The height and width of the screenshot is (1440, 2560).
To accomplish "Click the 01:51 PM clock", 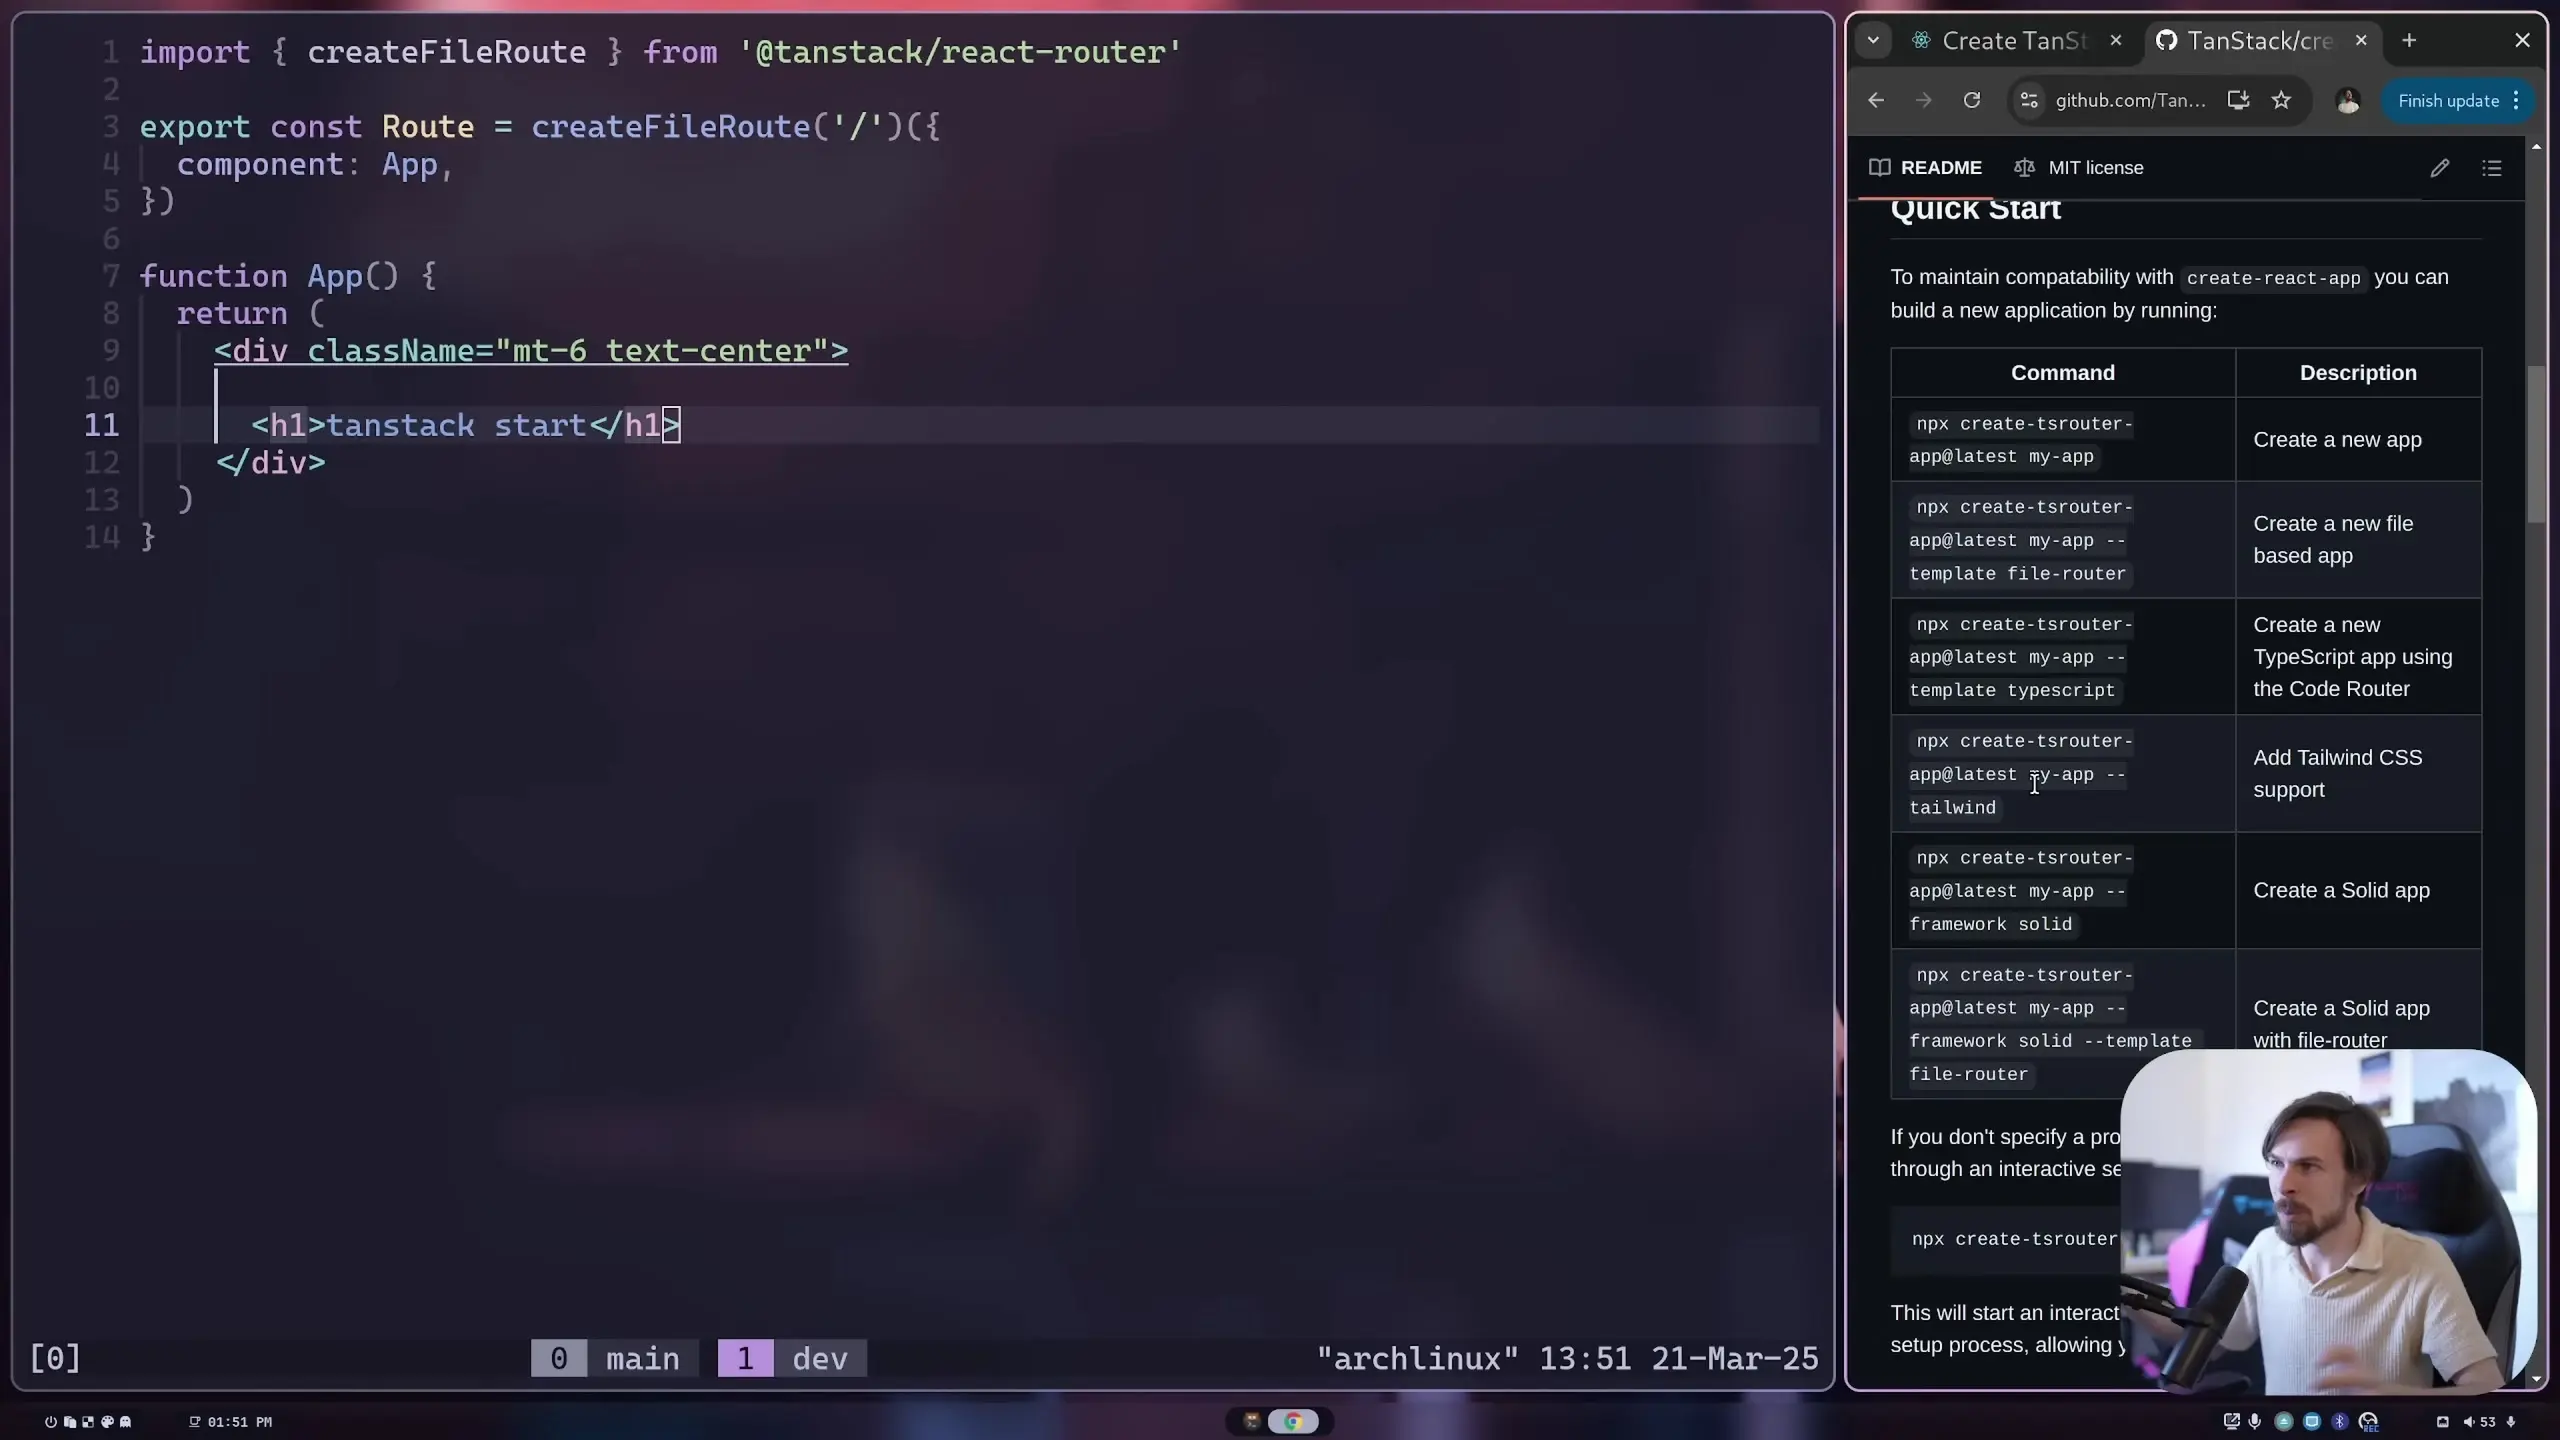I will point(230,1421).
